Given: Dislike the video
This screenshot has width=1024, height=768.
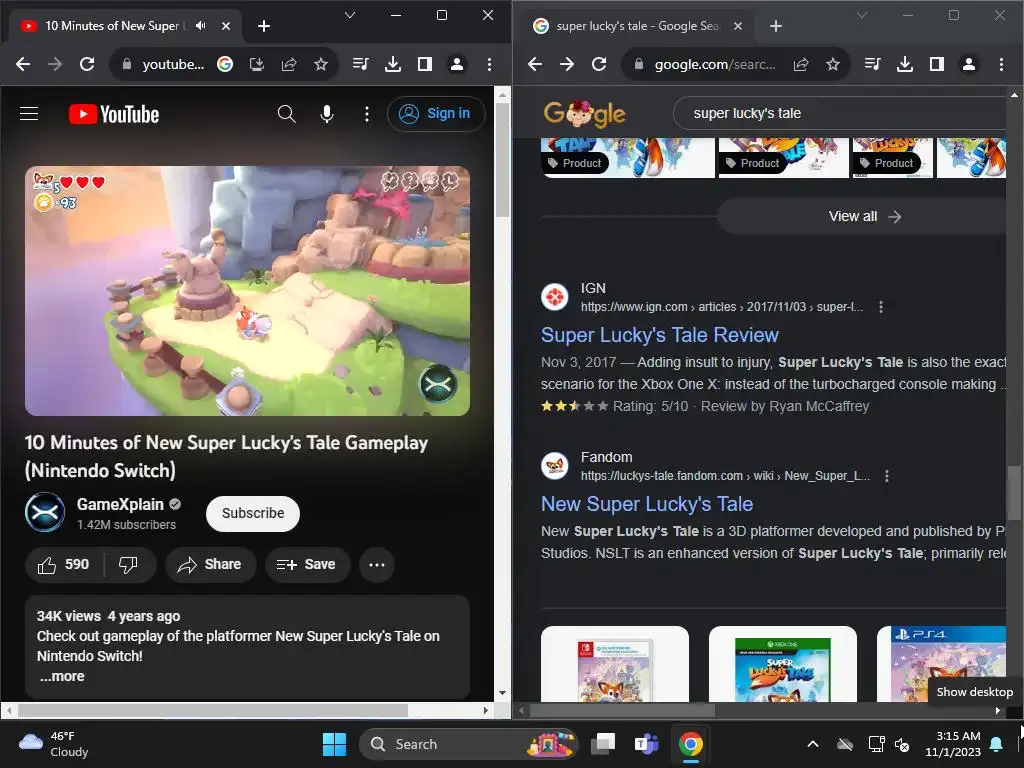Looking at the screenshot, I should (x=129, y=565).
